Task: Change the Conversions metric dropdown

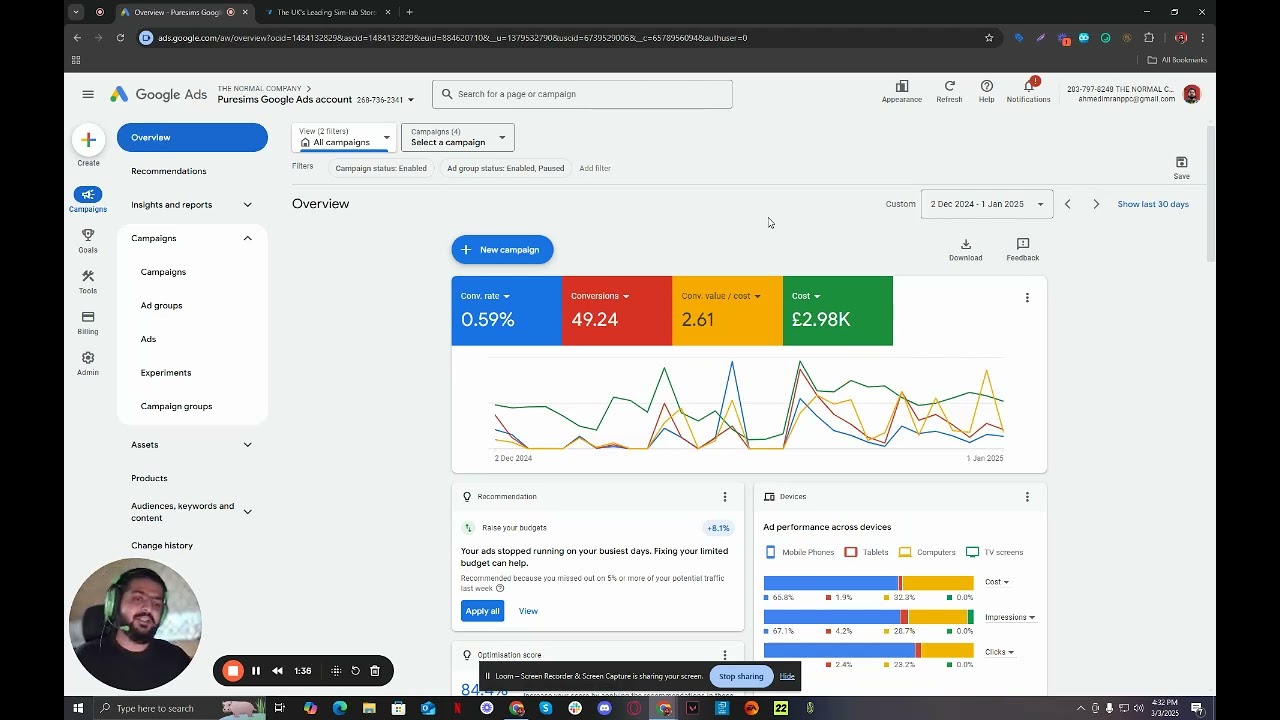Action: point(600,296)
